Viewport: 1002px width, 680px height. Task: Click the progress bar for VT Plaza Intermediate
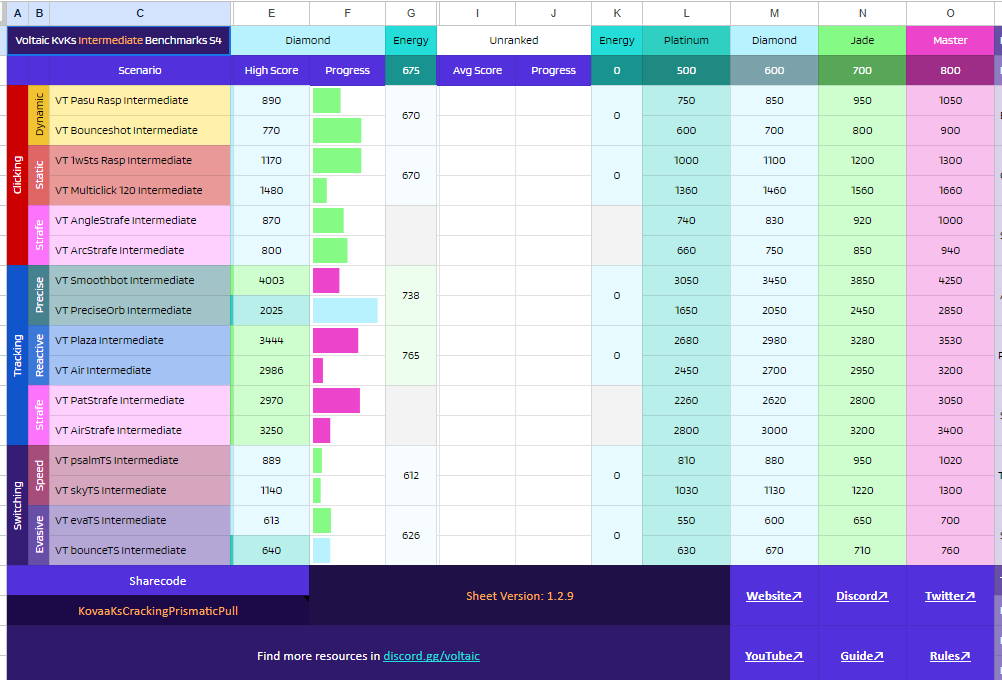[335, 341]
